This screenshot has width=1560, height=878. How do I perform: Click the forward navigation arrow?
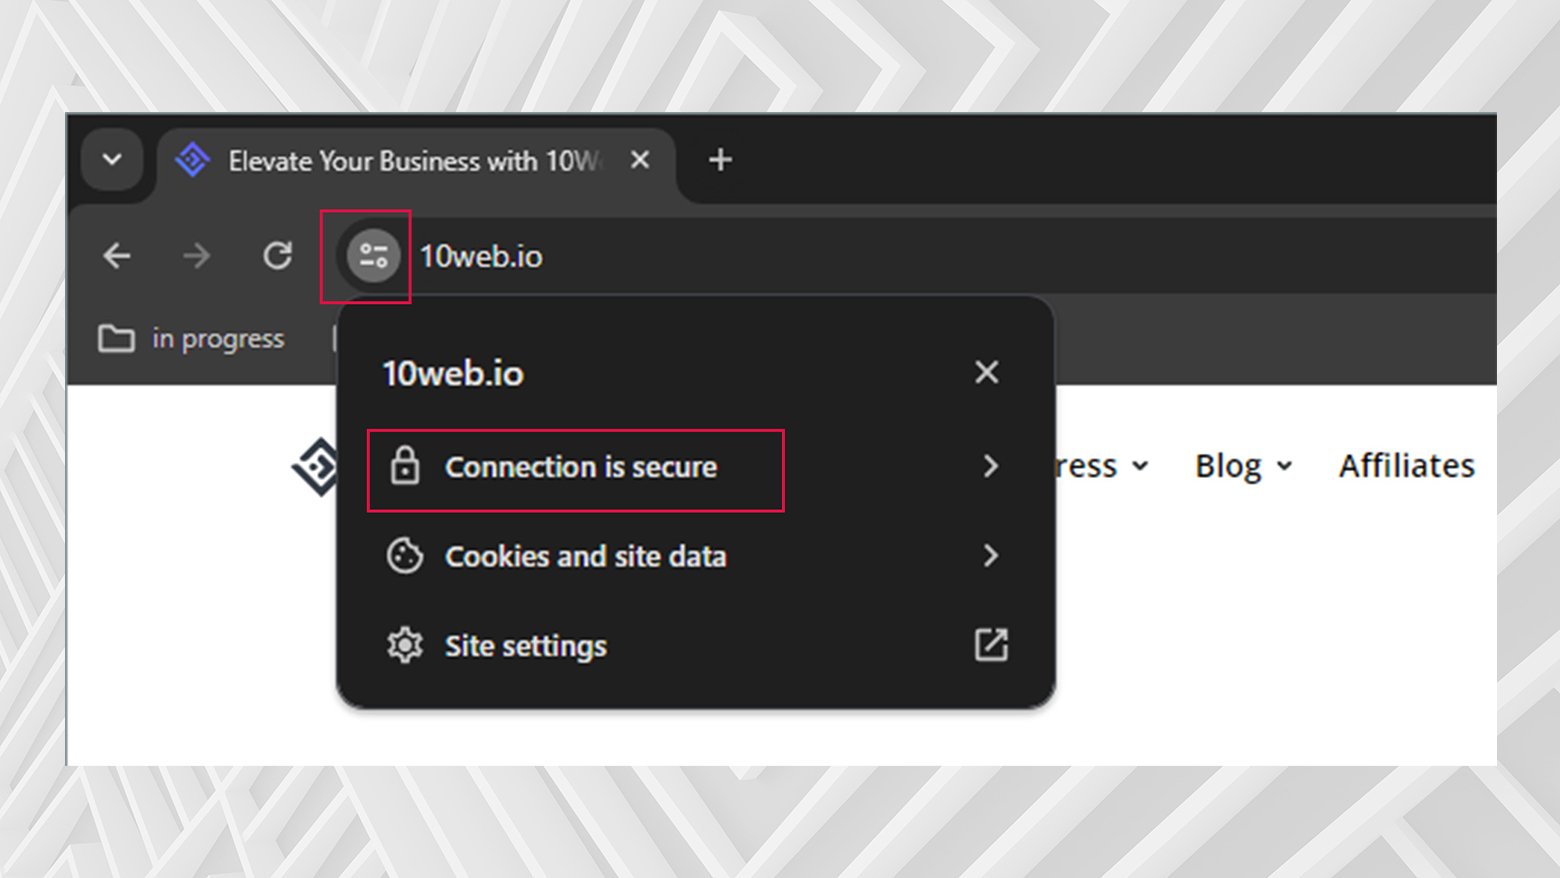[x=197, y=256]
